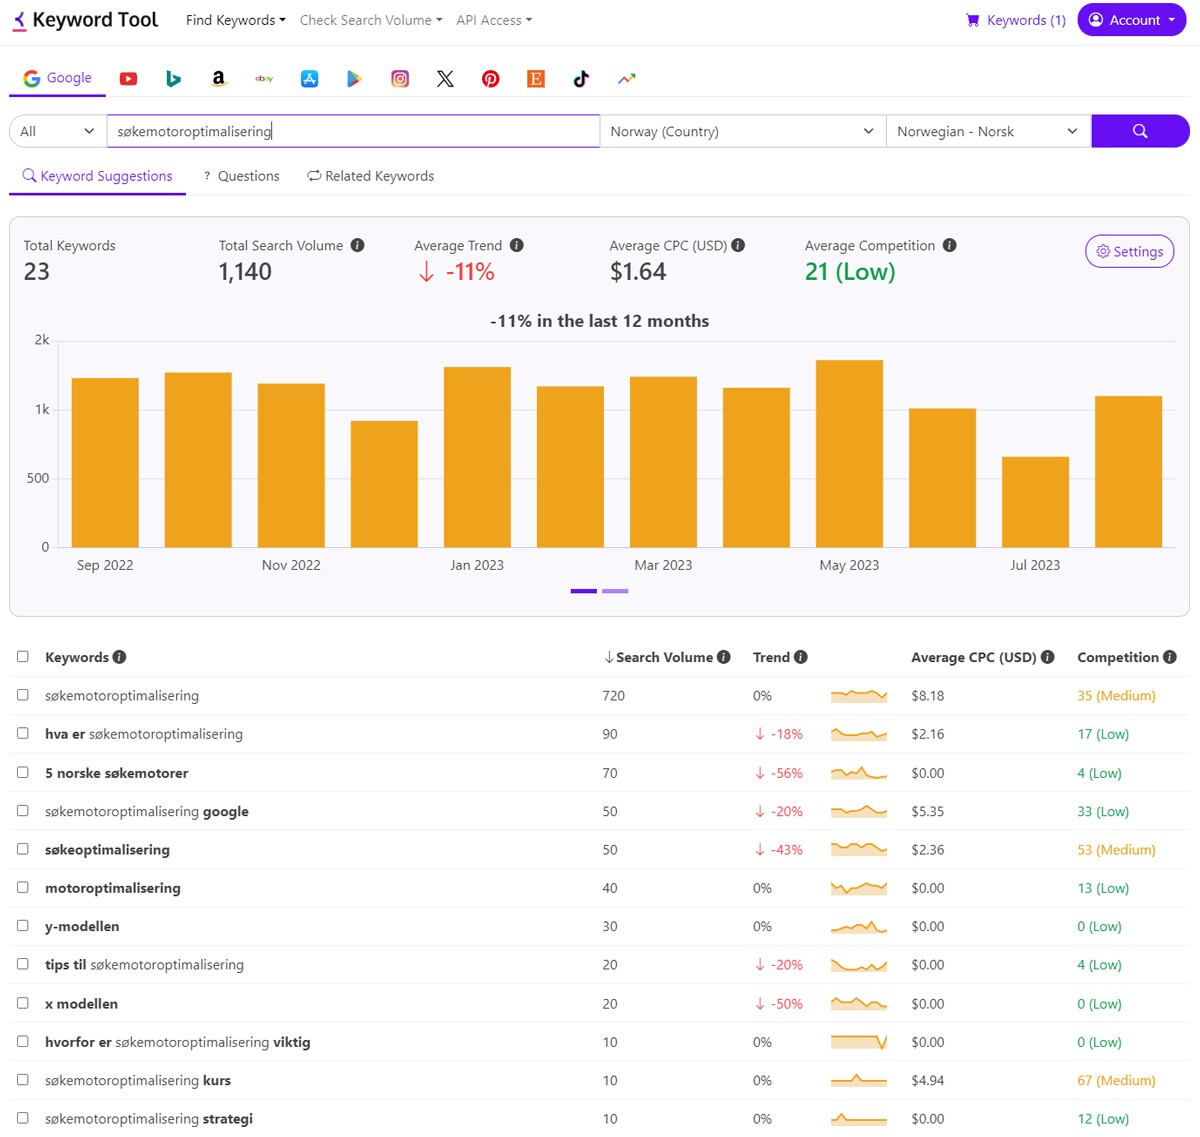Select the TikTok platform icon
Viewport: 1200px width, 1137px height.
coord(580,78)
